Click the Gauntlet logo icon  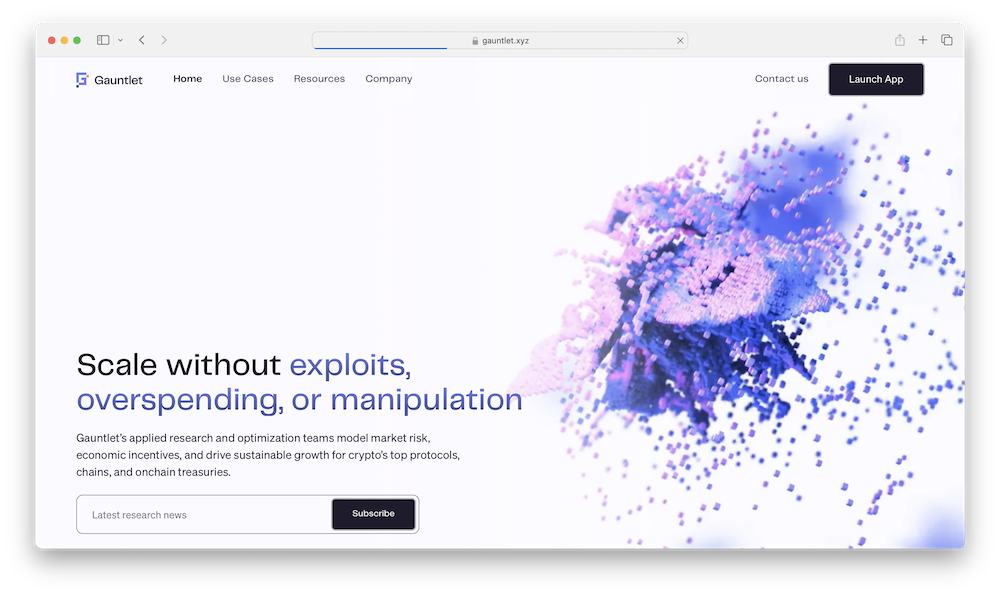point(82,80)
